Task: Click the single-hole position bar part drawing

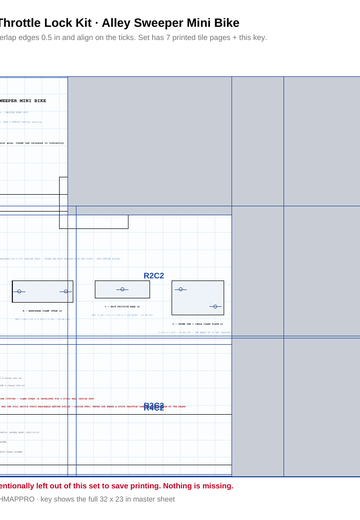Action: click(x=122, y=289)
